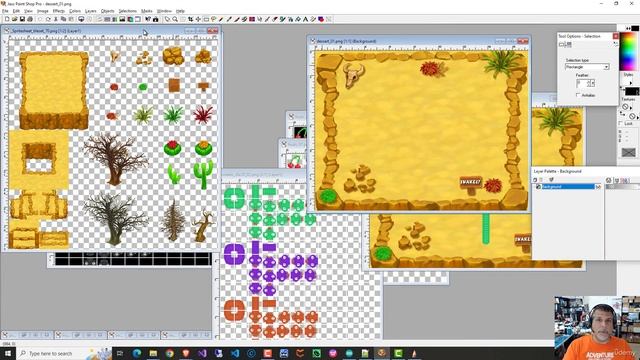This screenshot has height=360, width=640.
Task: Expand the Styles swatch arrow
Action: (x=631, y=83)
